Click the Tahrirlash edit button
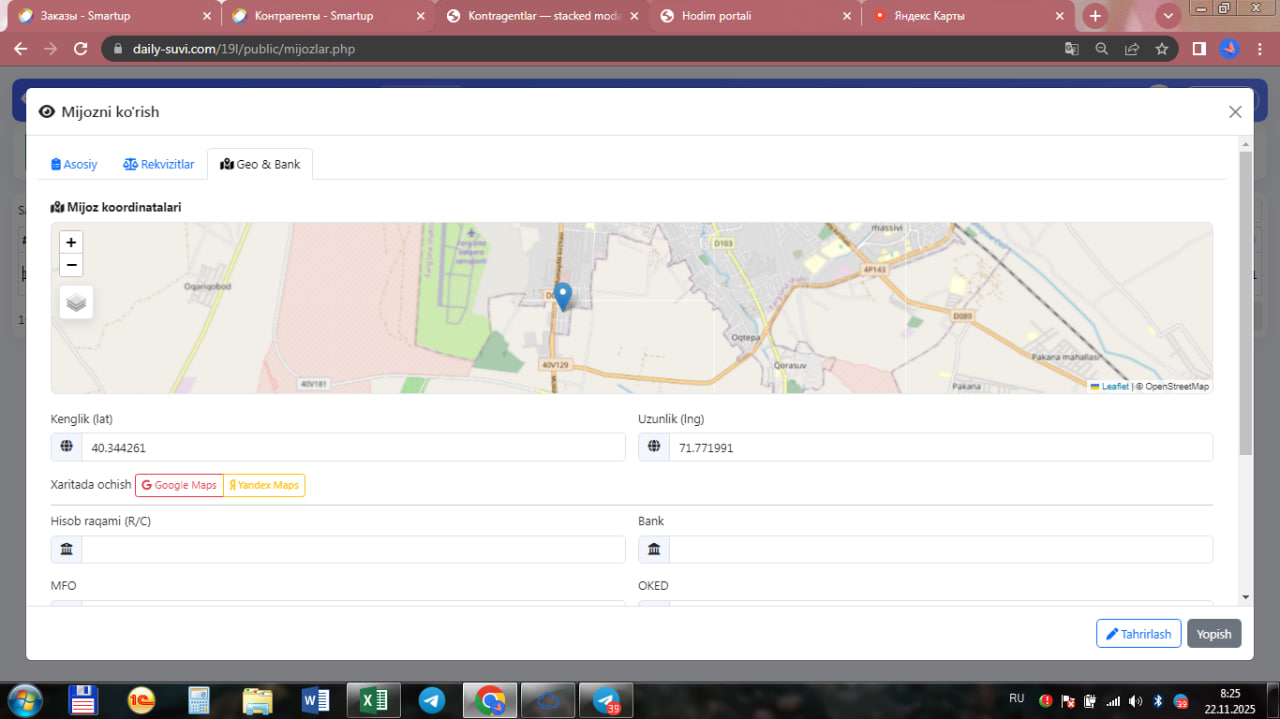The image size is (1280, 719). [x=1138, y=634]
